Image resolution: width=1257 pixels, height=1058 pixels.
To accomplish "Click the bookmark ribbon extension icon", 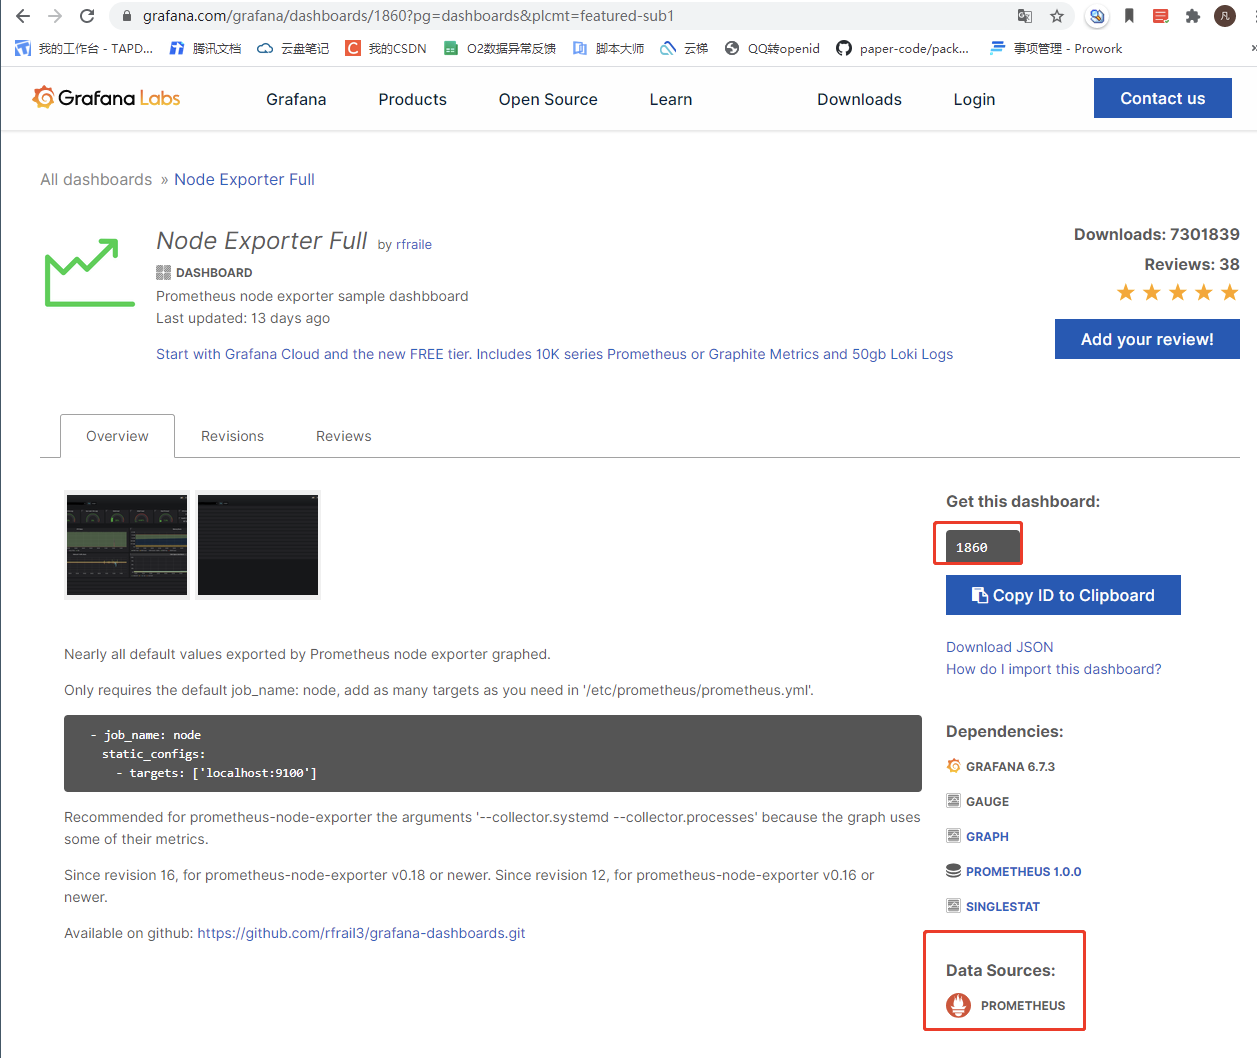I will [x=1129, y=16].
